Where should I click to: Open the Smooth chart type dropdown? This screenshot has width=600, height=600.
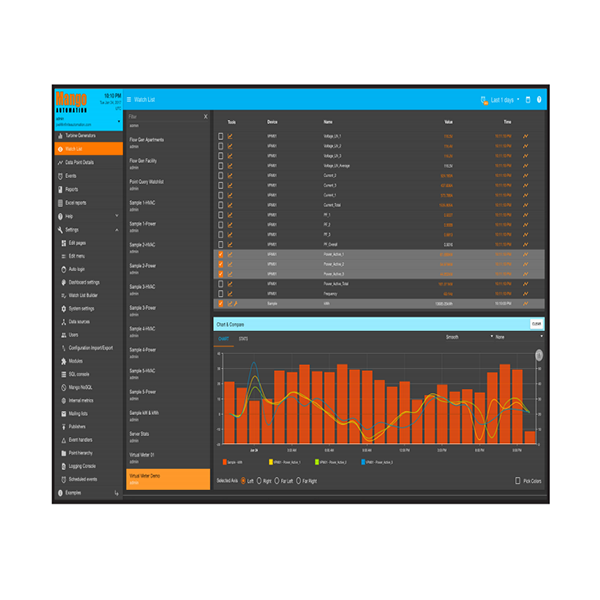coord(468,338)
